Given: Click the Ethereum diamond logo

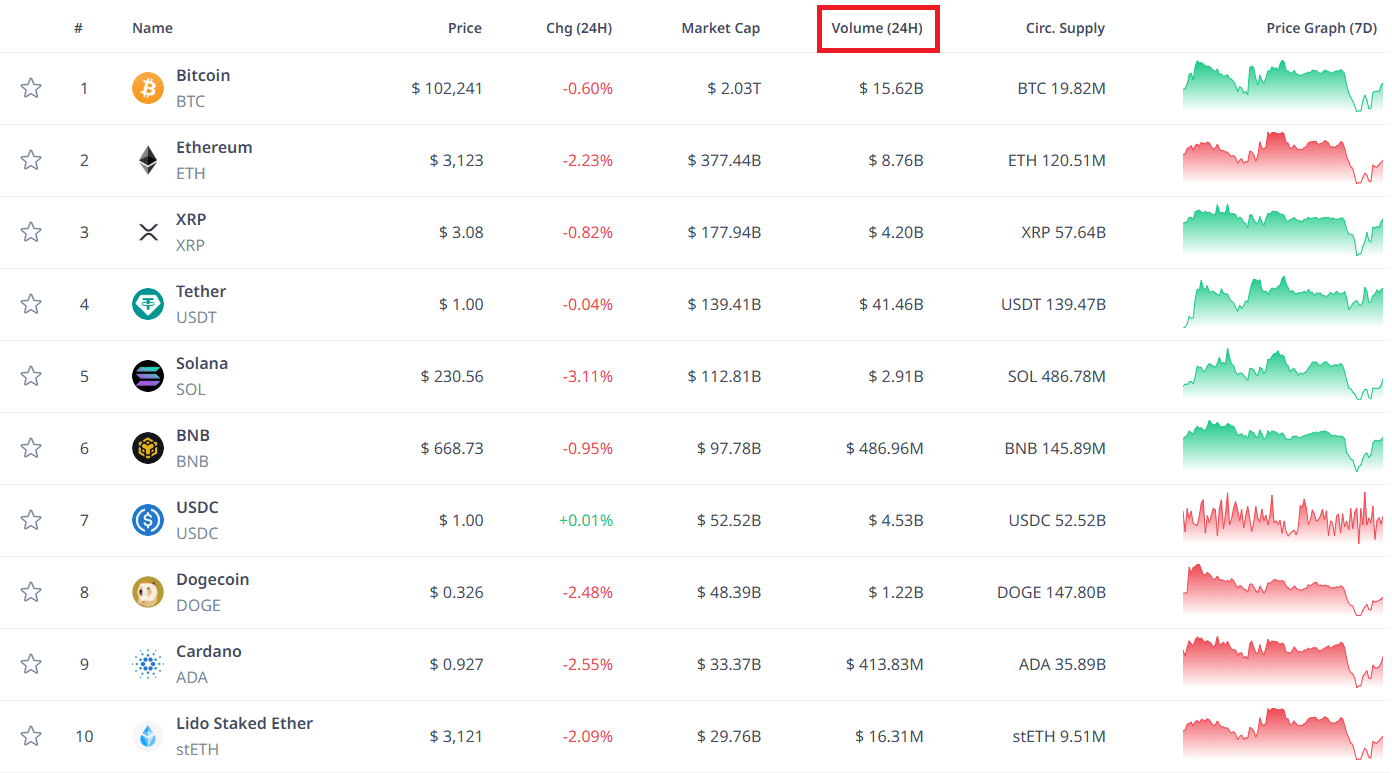Looking at the screenshot, I should [x=148, y=160].
